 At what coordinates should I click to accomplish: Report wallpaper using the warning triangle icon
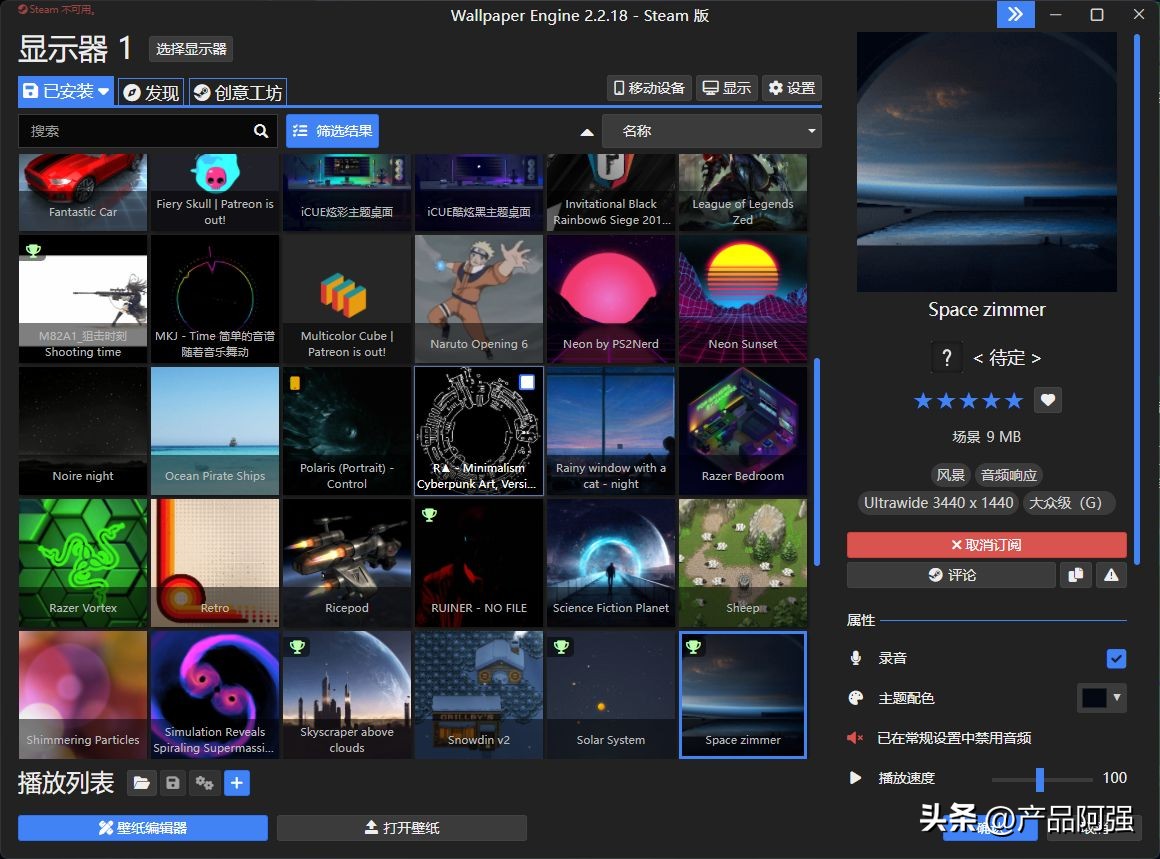coord(1111,575)
